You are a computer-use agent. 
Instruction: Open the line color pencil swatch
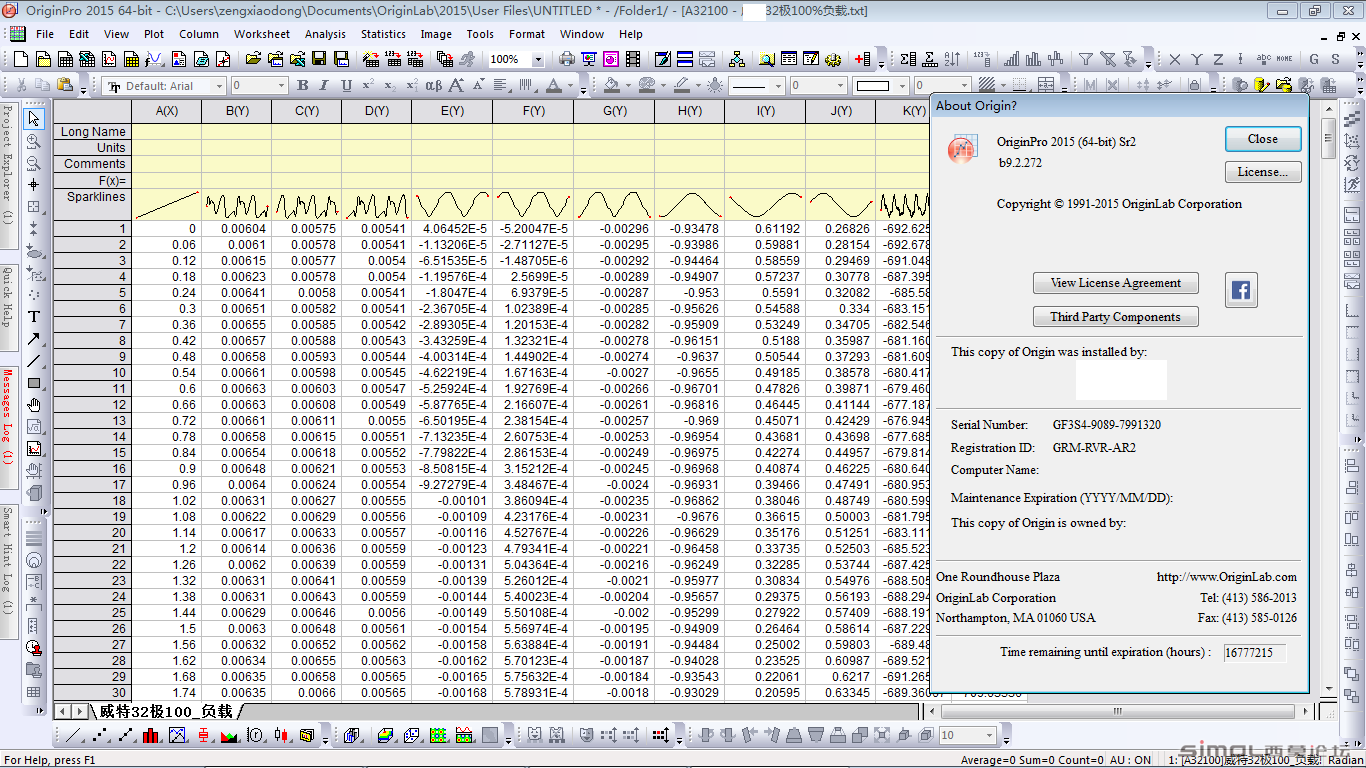[x=680, y=86]
